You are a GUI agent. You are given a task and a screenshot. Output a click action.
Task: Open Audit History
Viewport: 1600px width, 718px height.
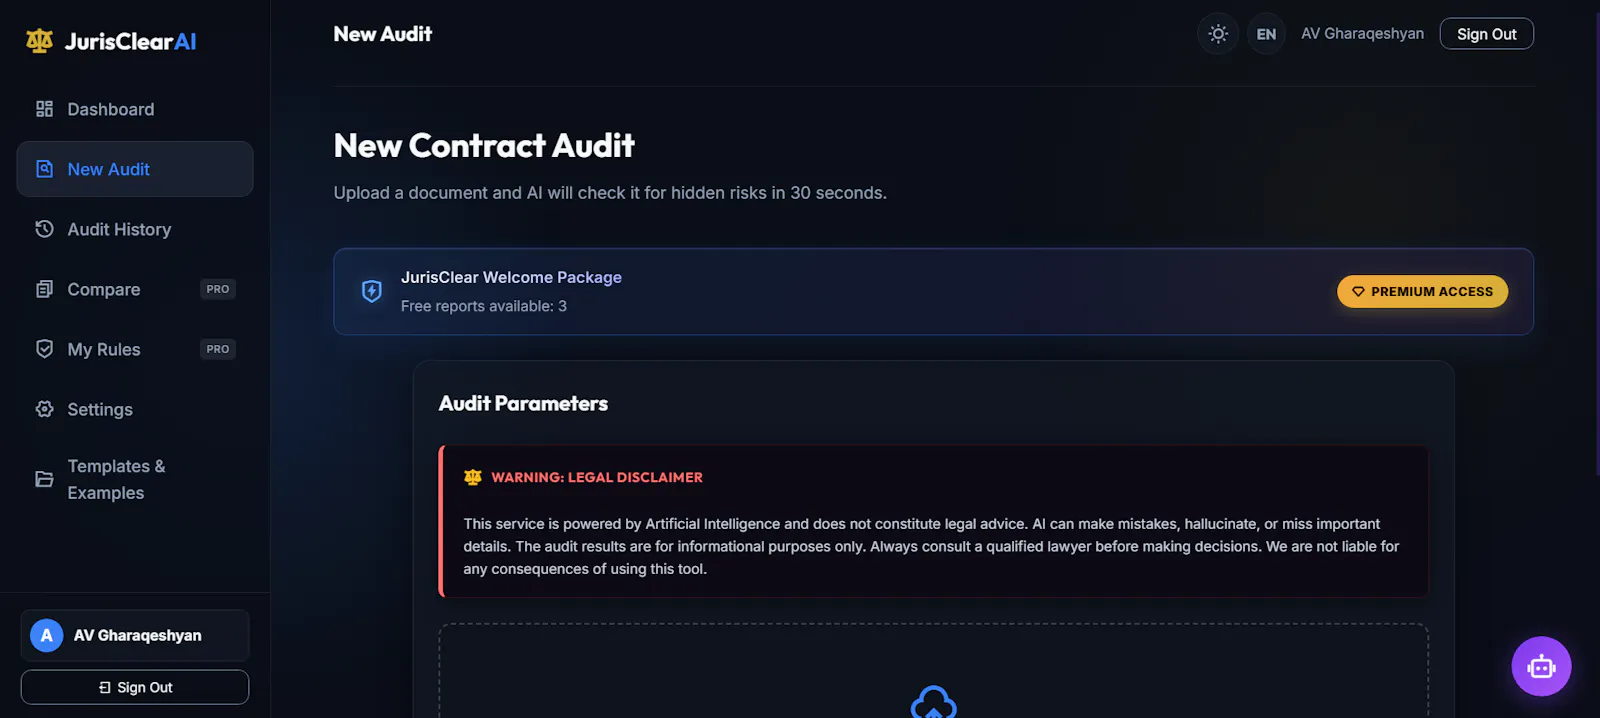click(x=135, y=229)
